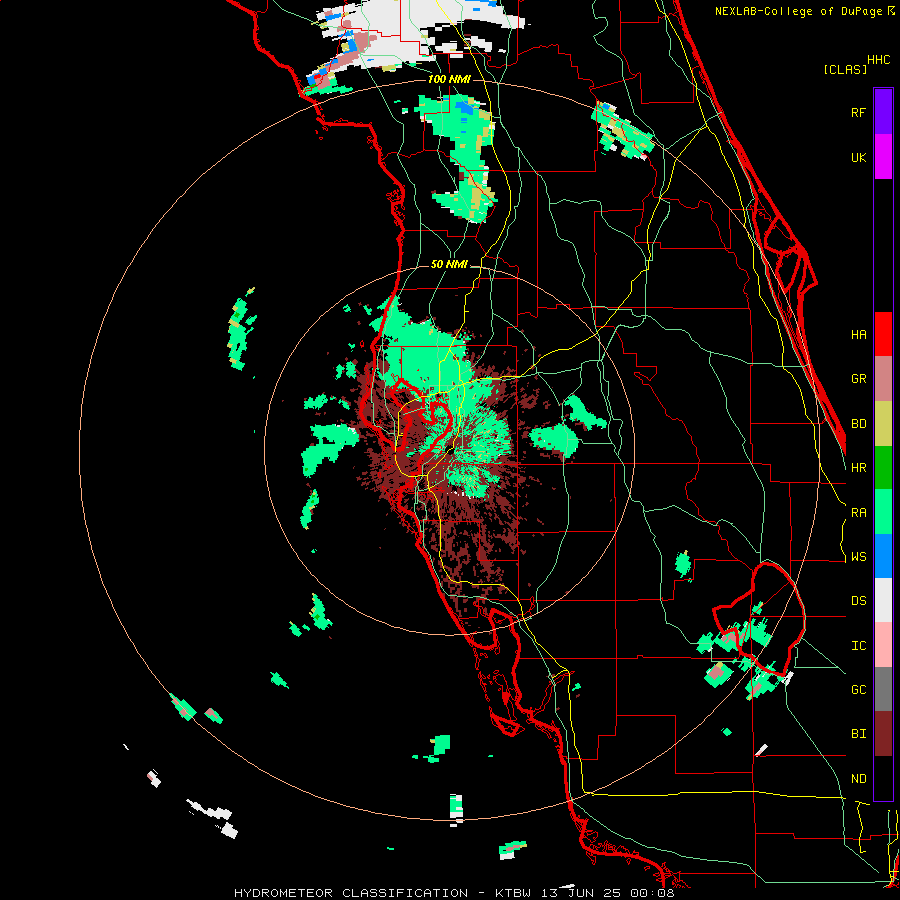Click the "BD" legend label

coord(858,424)
